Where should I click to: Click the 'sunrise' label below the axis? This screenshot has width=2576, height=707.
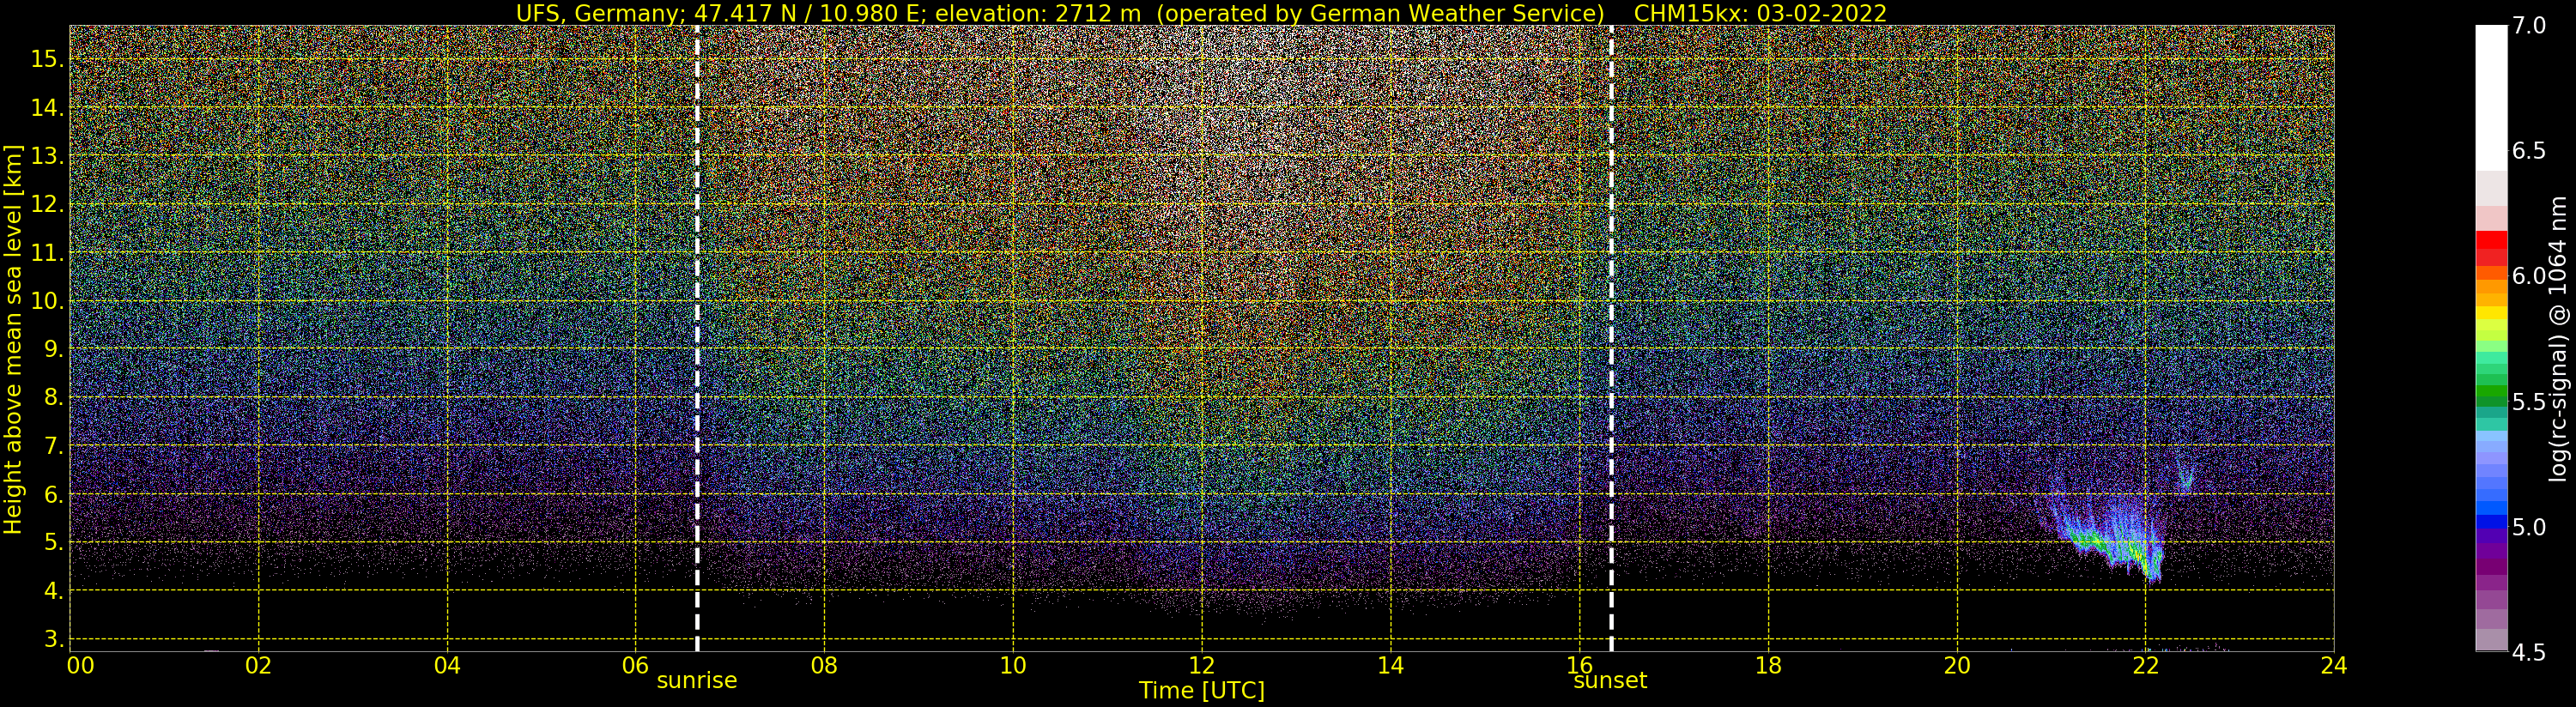click(x=697, y=681)
